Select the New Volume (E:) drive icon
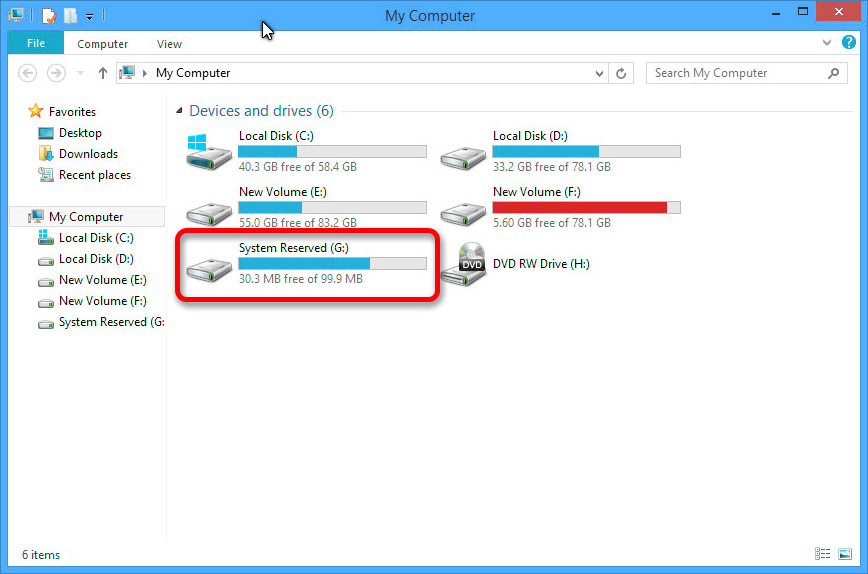868x574 pixels. point(209,213)
